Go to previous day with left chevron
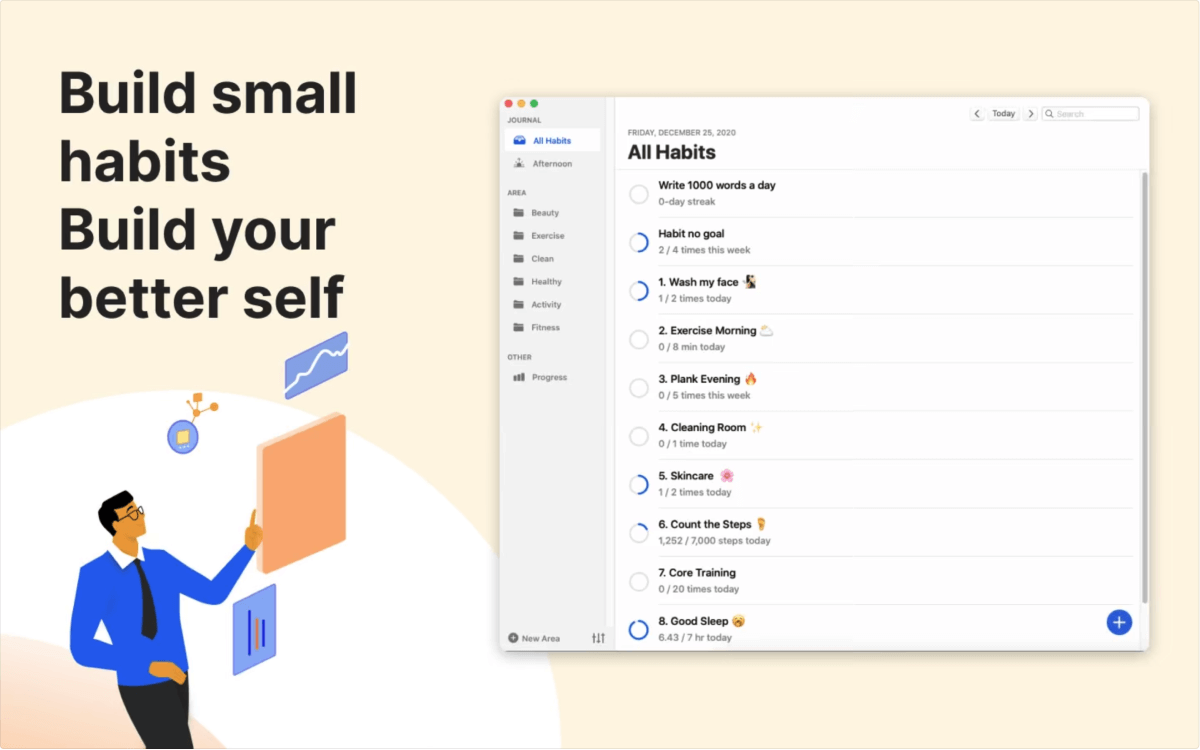Screen dimensions: 1200x750 977,113
